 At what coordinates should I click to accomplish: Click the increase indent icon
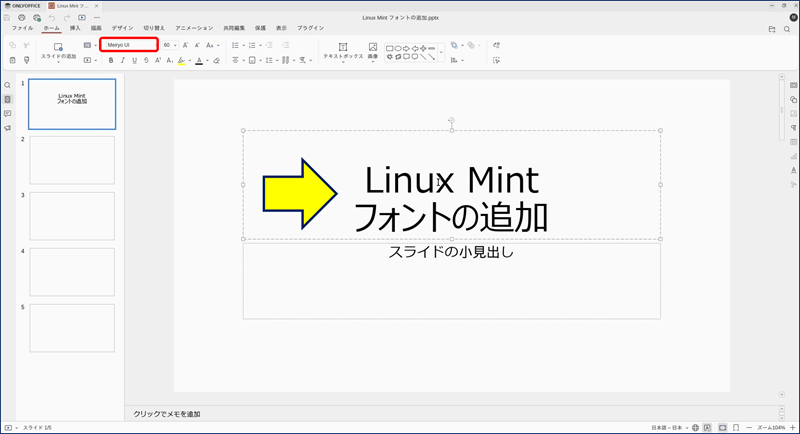click(286, 45)
